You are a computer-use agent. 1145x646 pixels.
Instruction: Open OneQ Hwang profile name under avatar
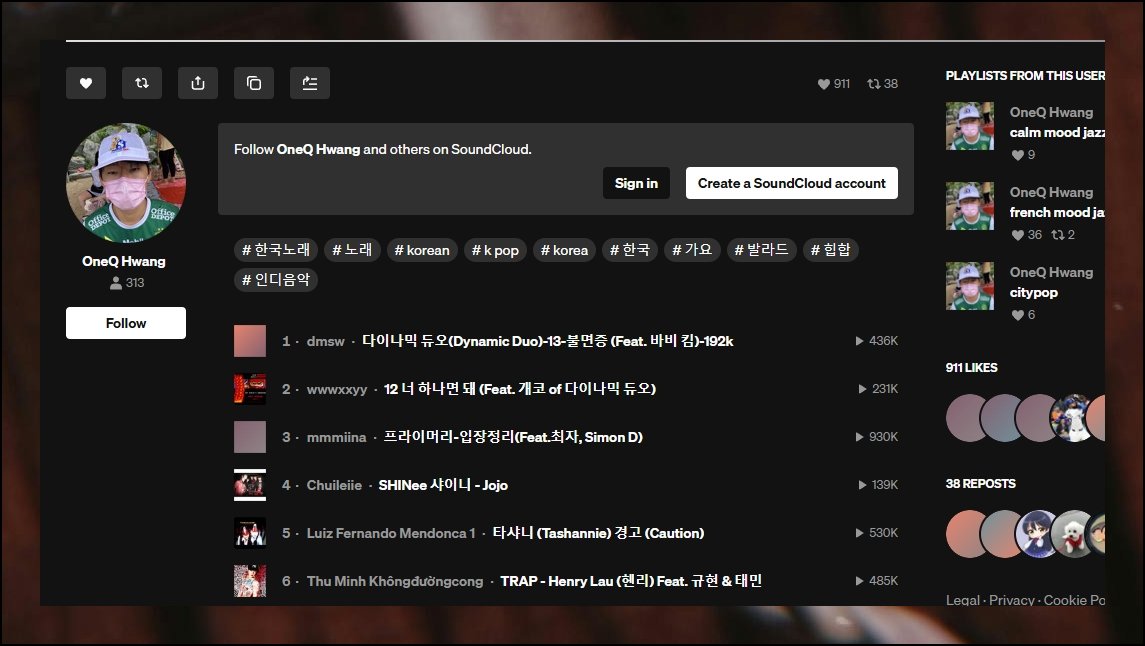(x=123, y=261)
